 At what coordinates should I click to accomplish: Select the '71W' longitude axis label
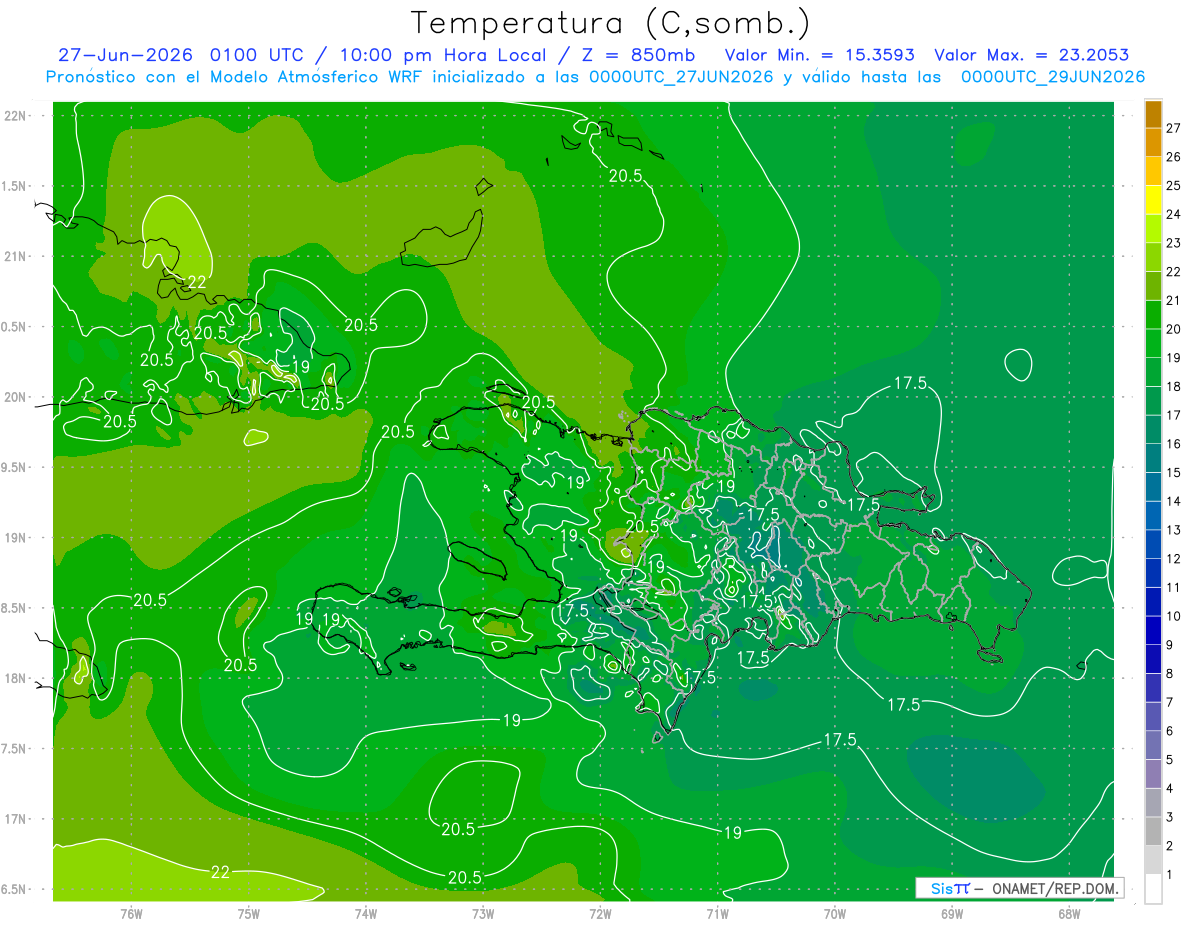click(x=717, y=913)
